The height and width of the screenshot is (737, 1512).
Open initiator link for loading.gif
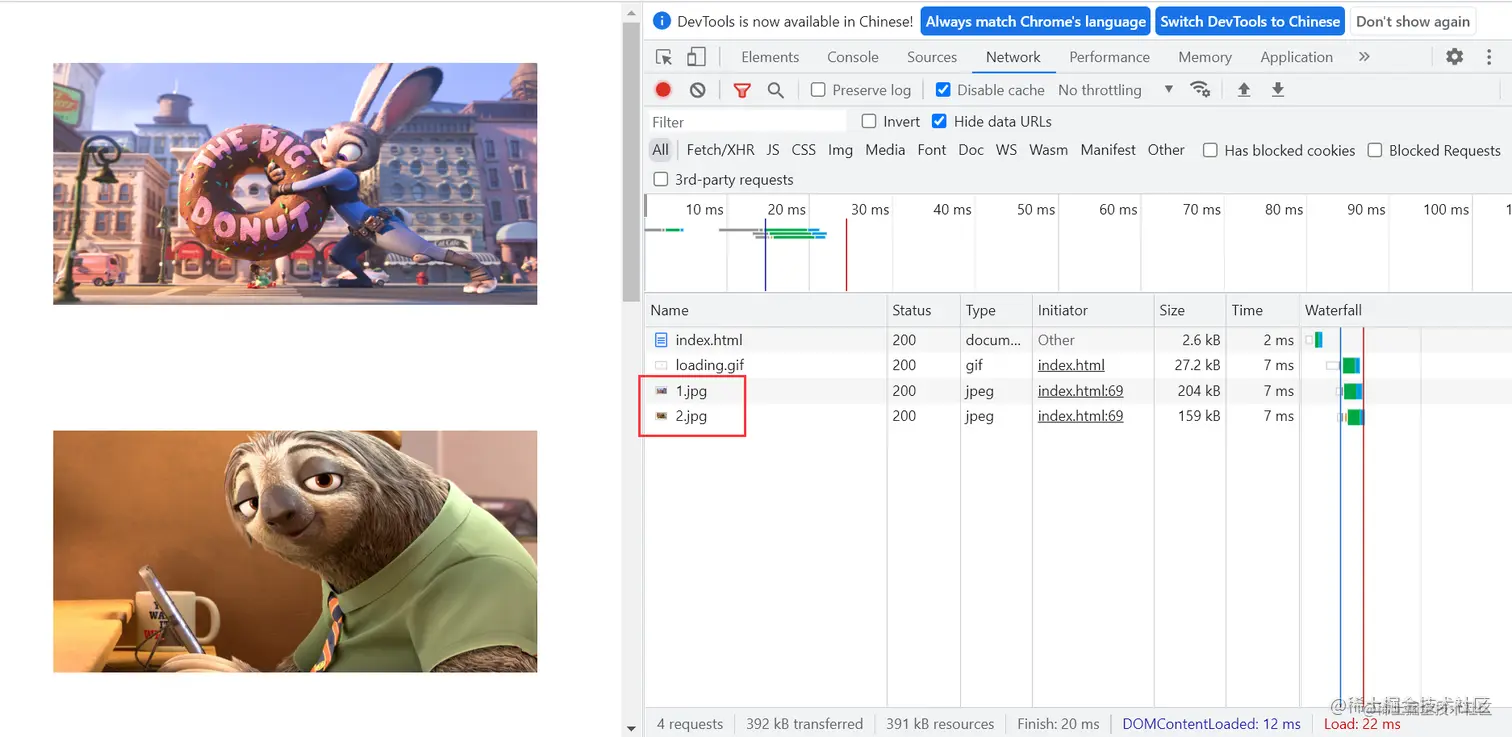1071,365
